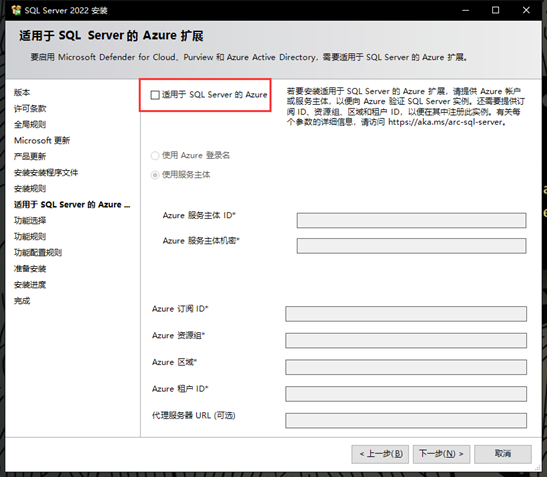547x477 pixels.
Task: Open the 功能配置规则 step in sidebar
Action: pos(38,253)
